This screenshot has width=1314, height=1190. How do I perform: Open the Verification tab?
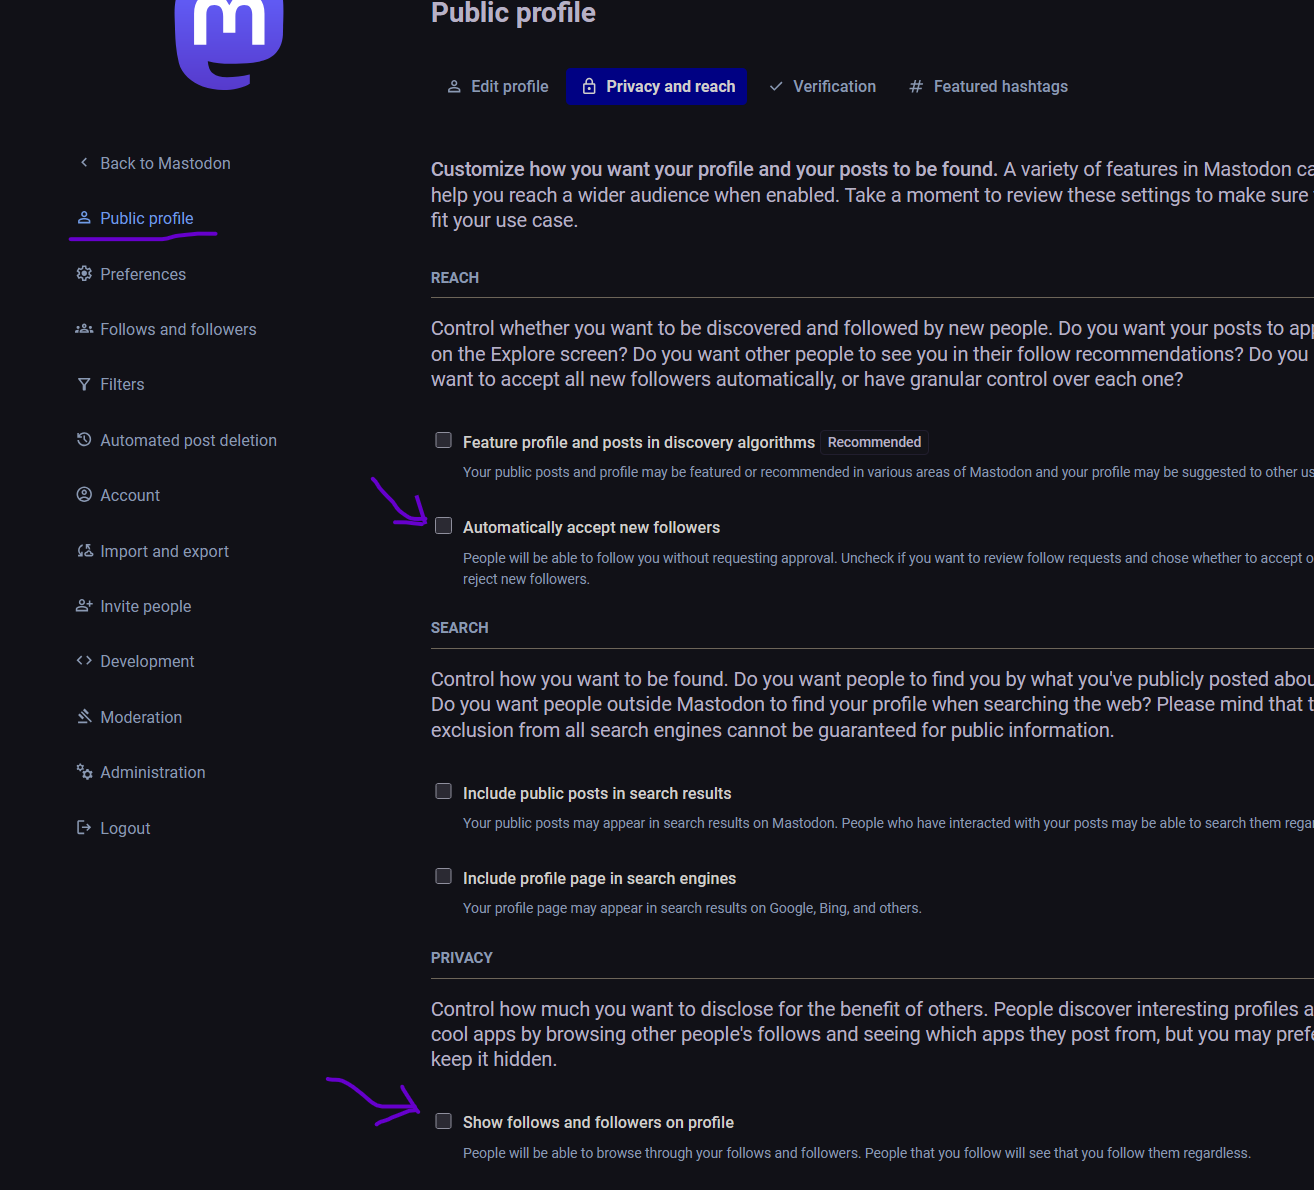pyautogui.click(x=822, y=87)
